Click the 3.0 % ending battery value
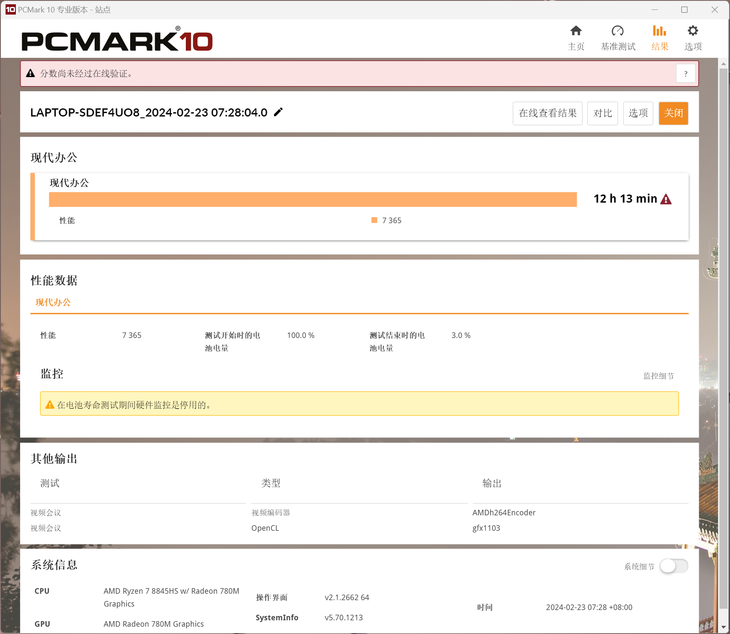 [x=461, y=335]
